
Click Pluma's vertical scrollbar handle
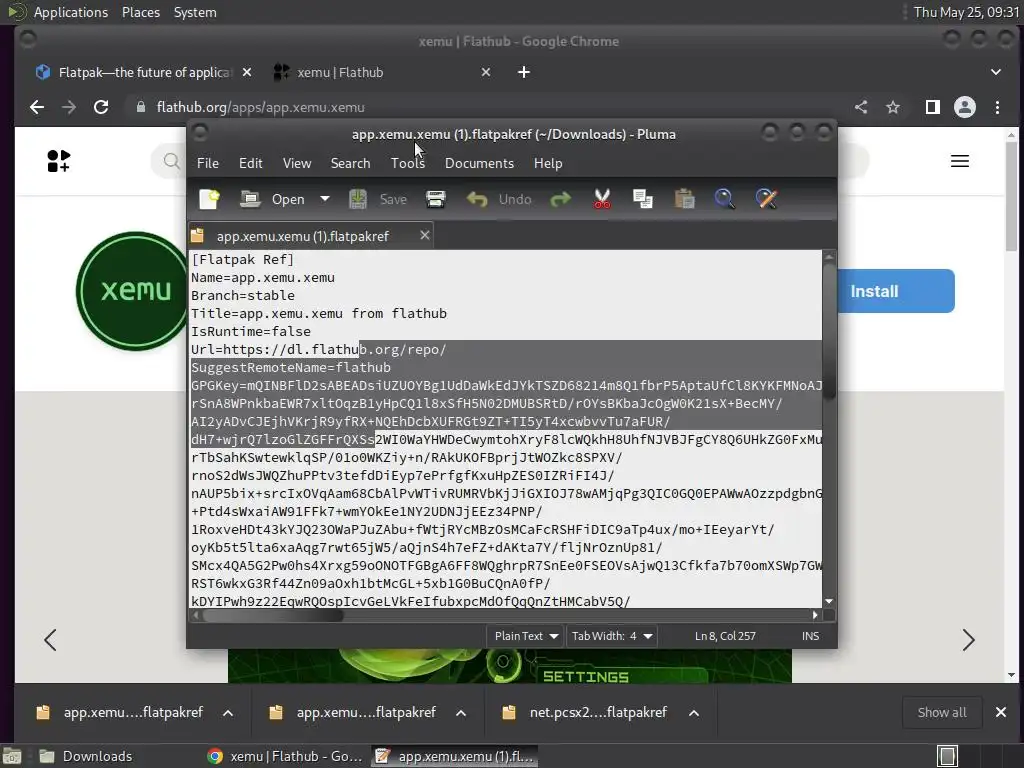click(829, 330)
